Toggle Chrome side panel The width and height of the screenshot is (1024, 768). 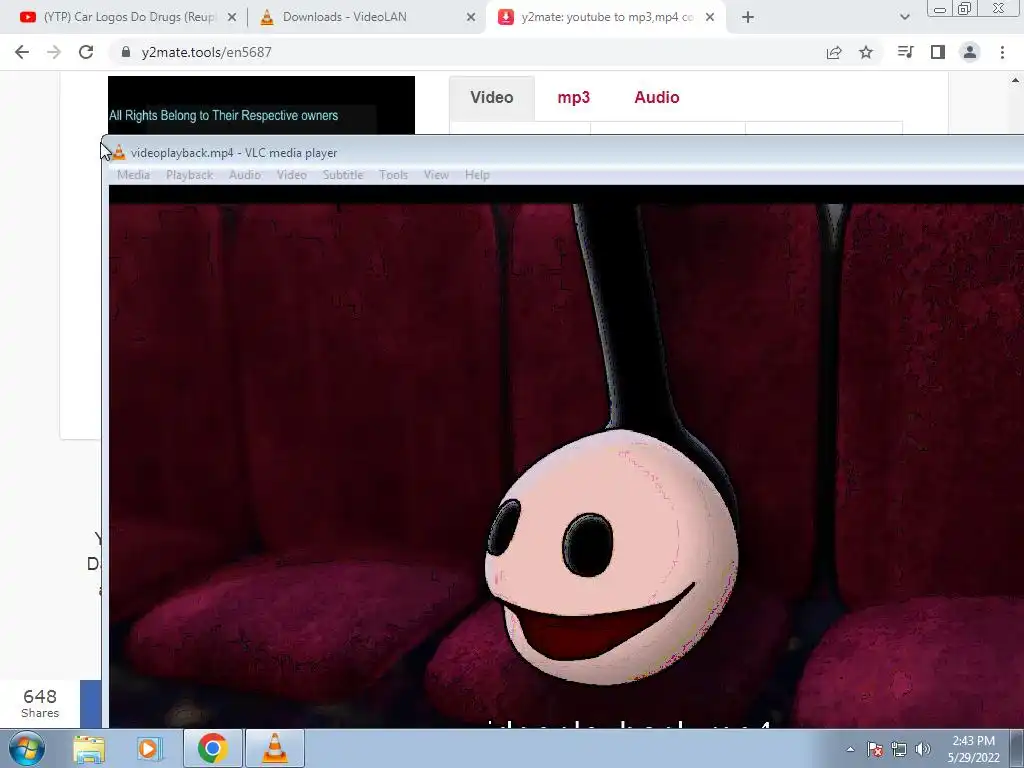938,52
